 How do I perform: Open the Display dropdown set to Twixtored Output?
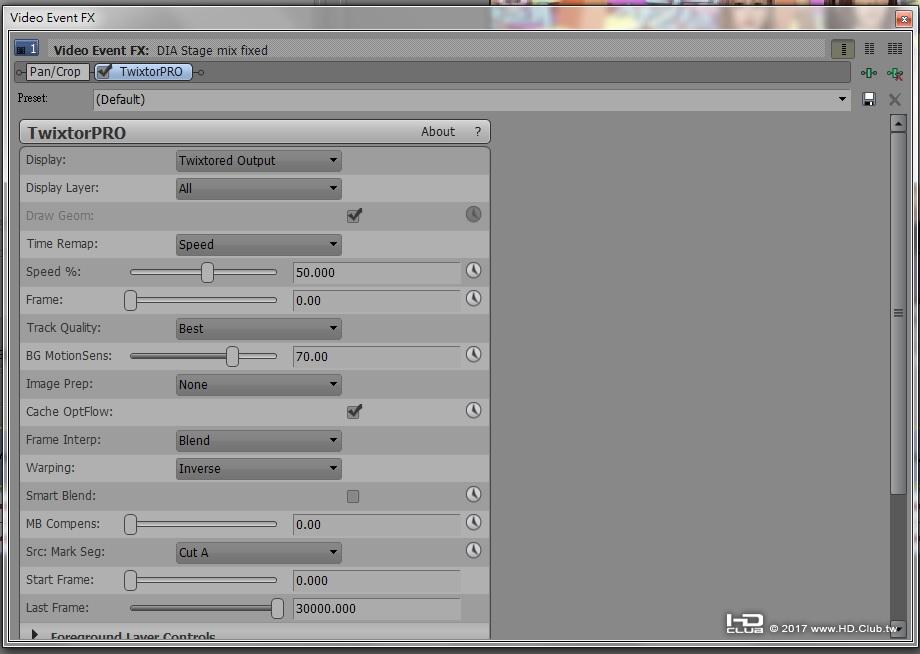(259, 161)
